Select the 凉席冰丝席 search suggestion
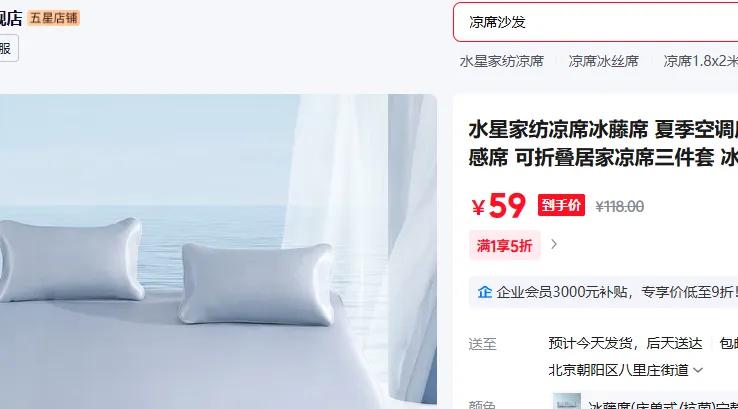This screenshot has width=738, height=409. click(x=603, y=61)
